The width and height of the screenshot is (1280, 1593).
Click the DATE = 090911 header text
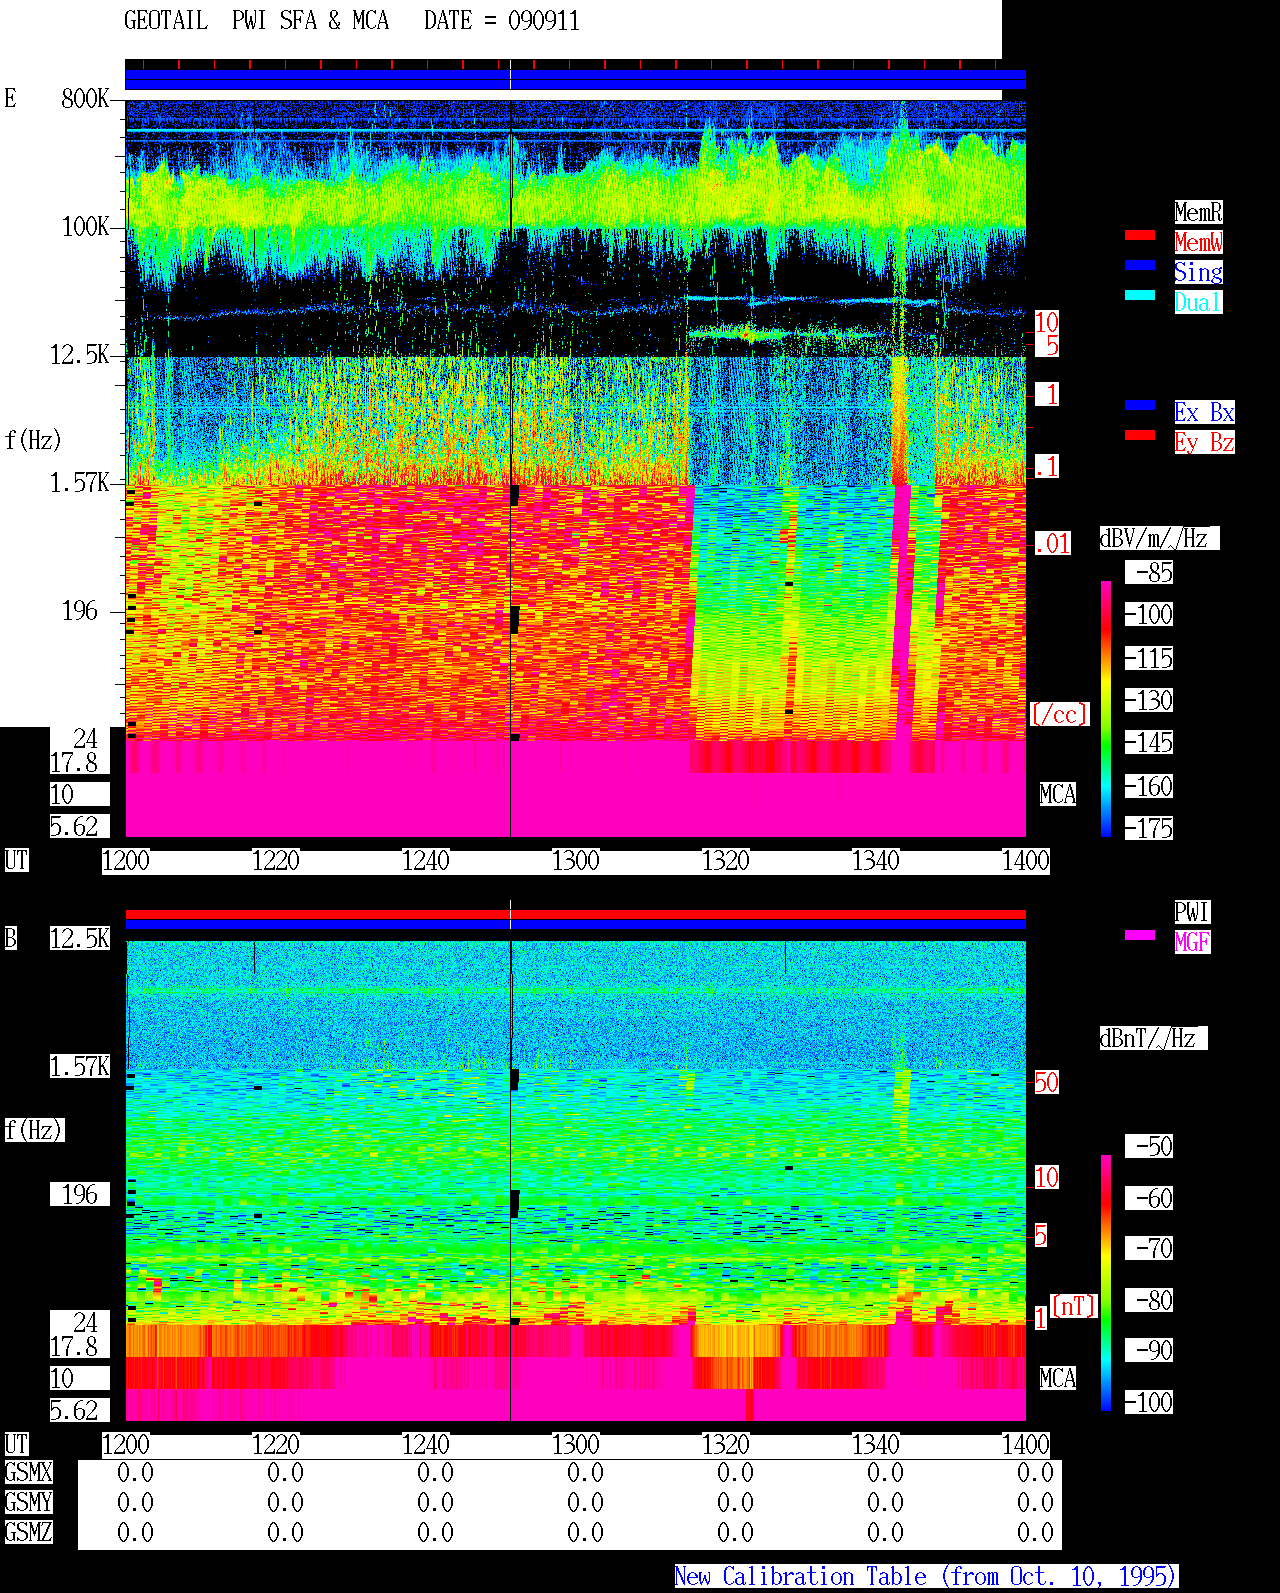501,21
